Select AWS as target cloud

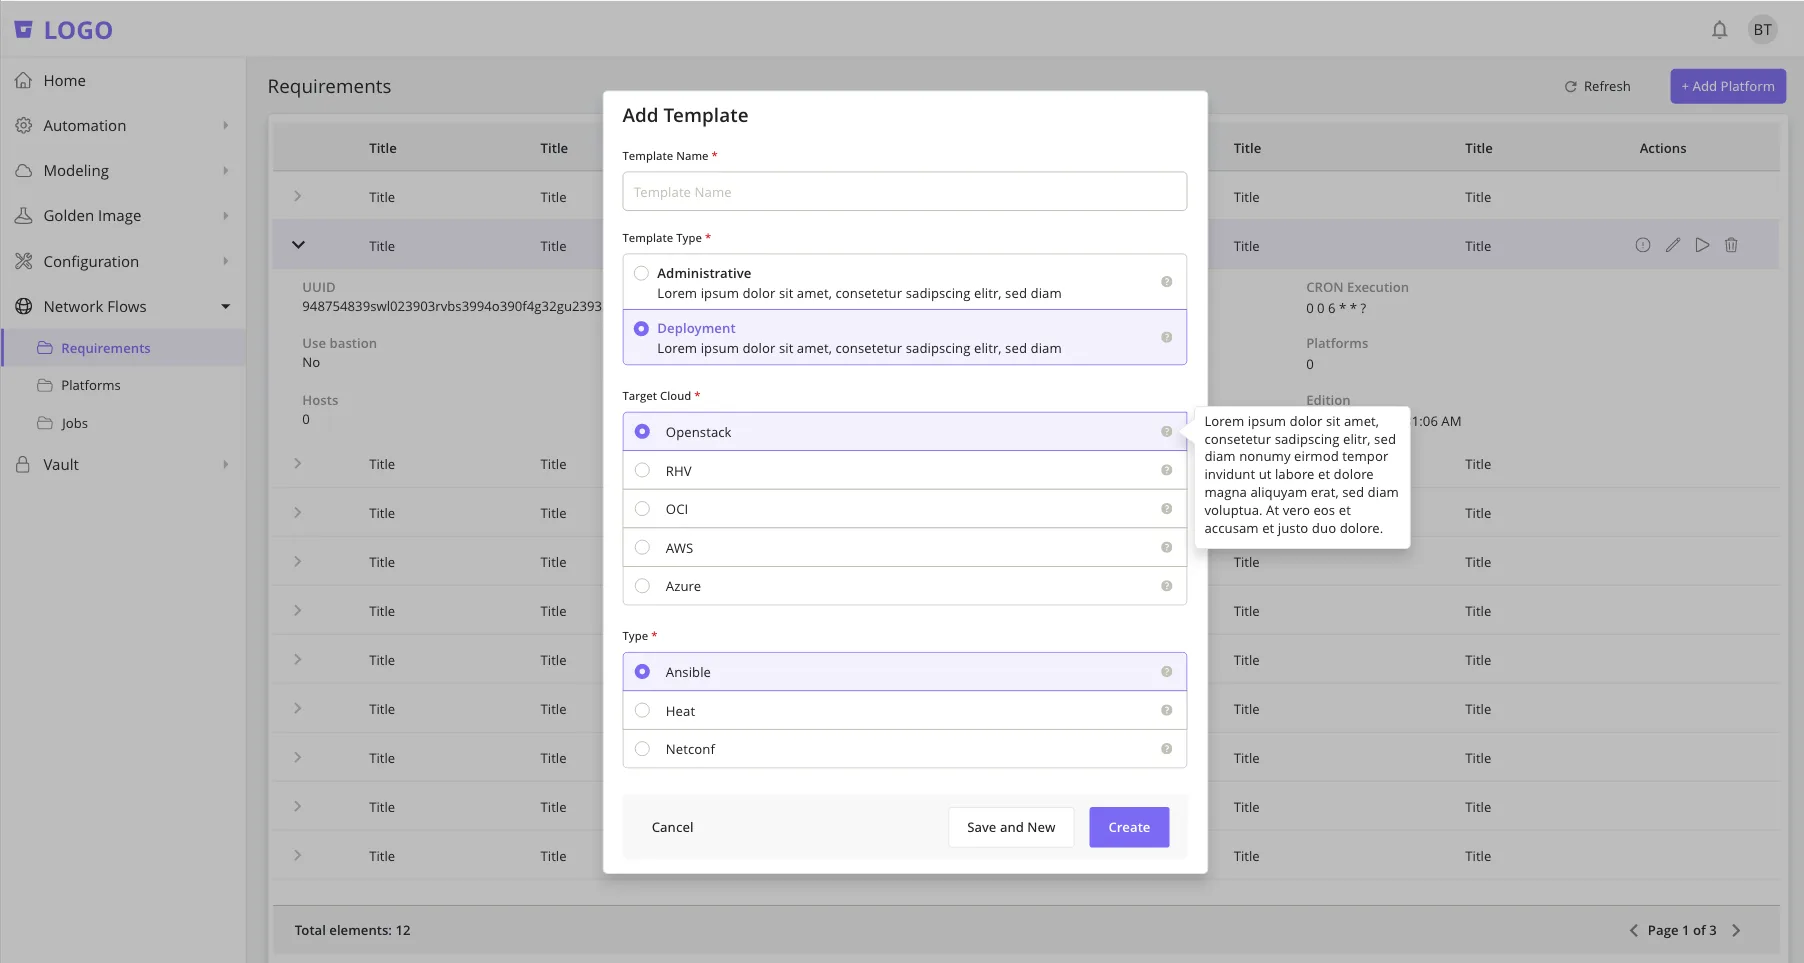pos(642,547)
